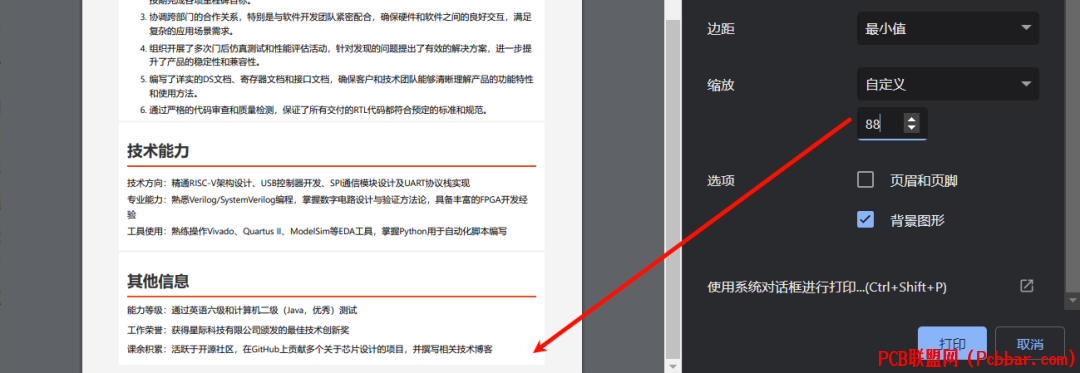
Task: Click the 取消 button
Action: coord(1029,344)
